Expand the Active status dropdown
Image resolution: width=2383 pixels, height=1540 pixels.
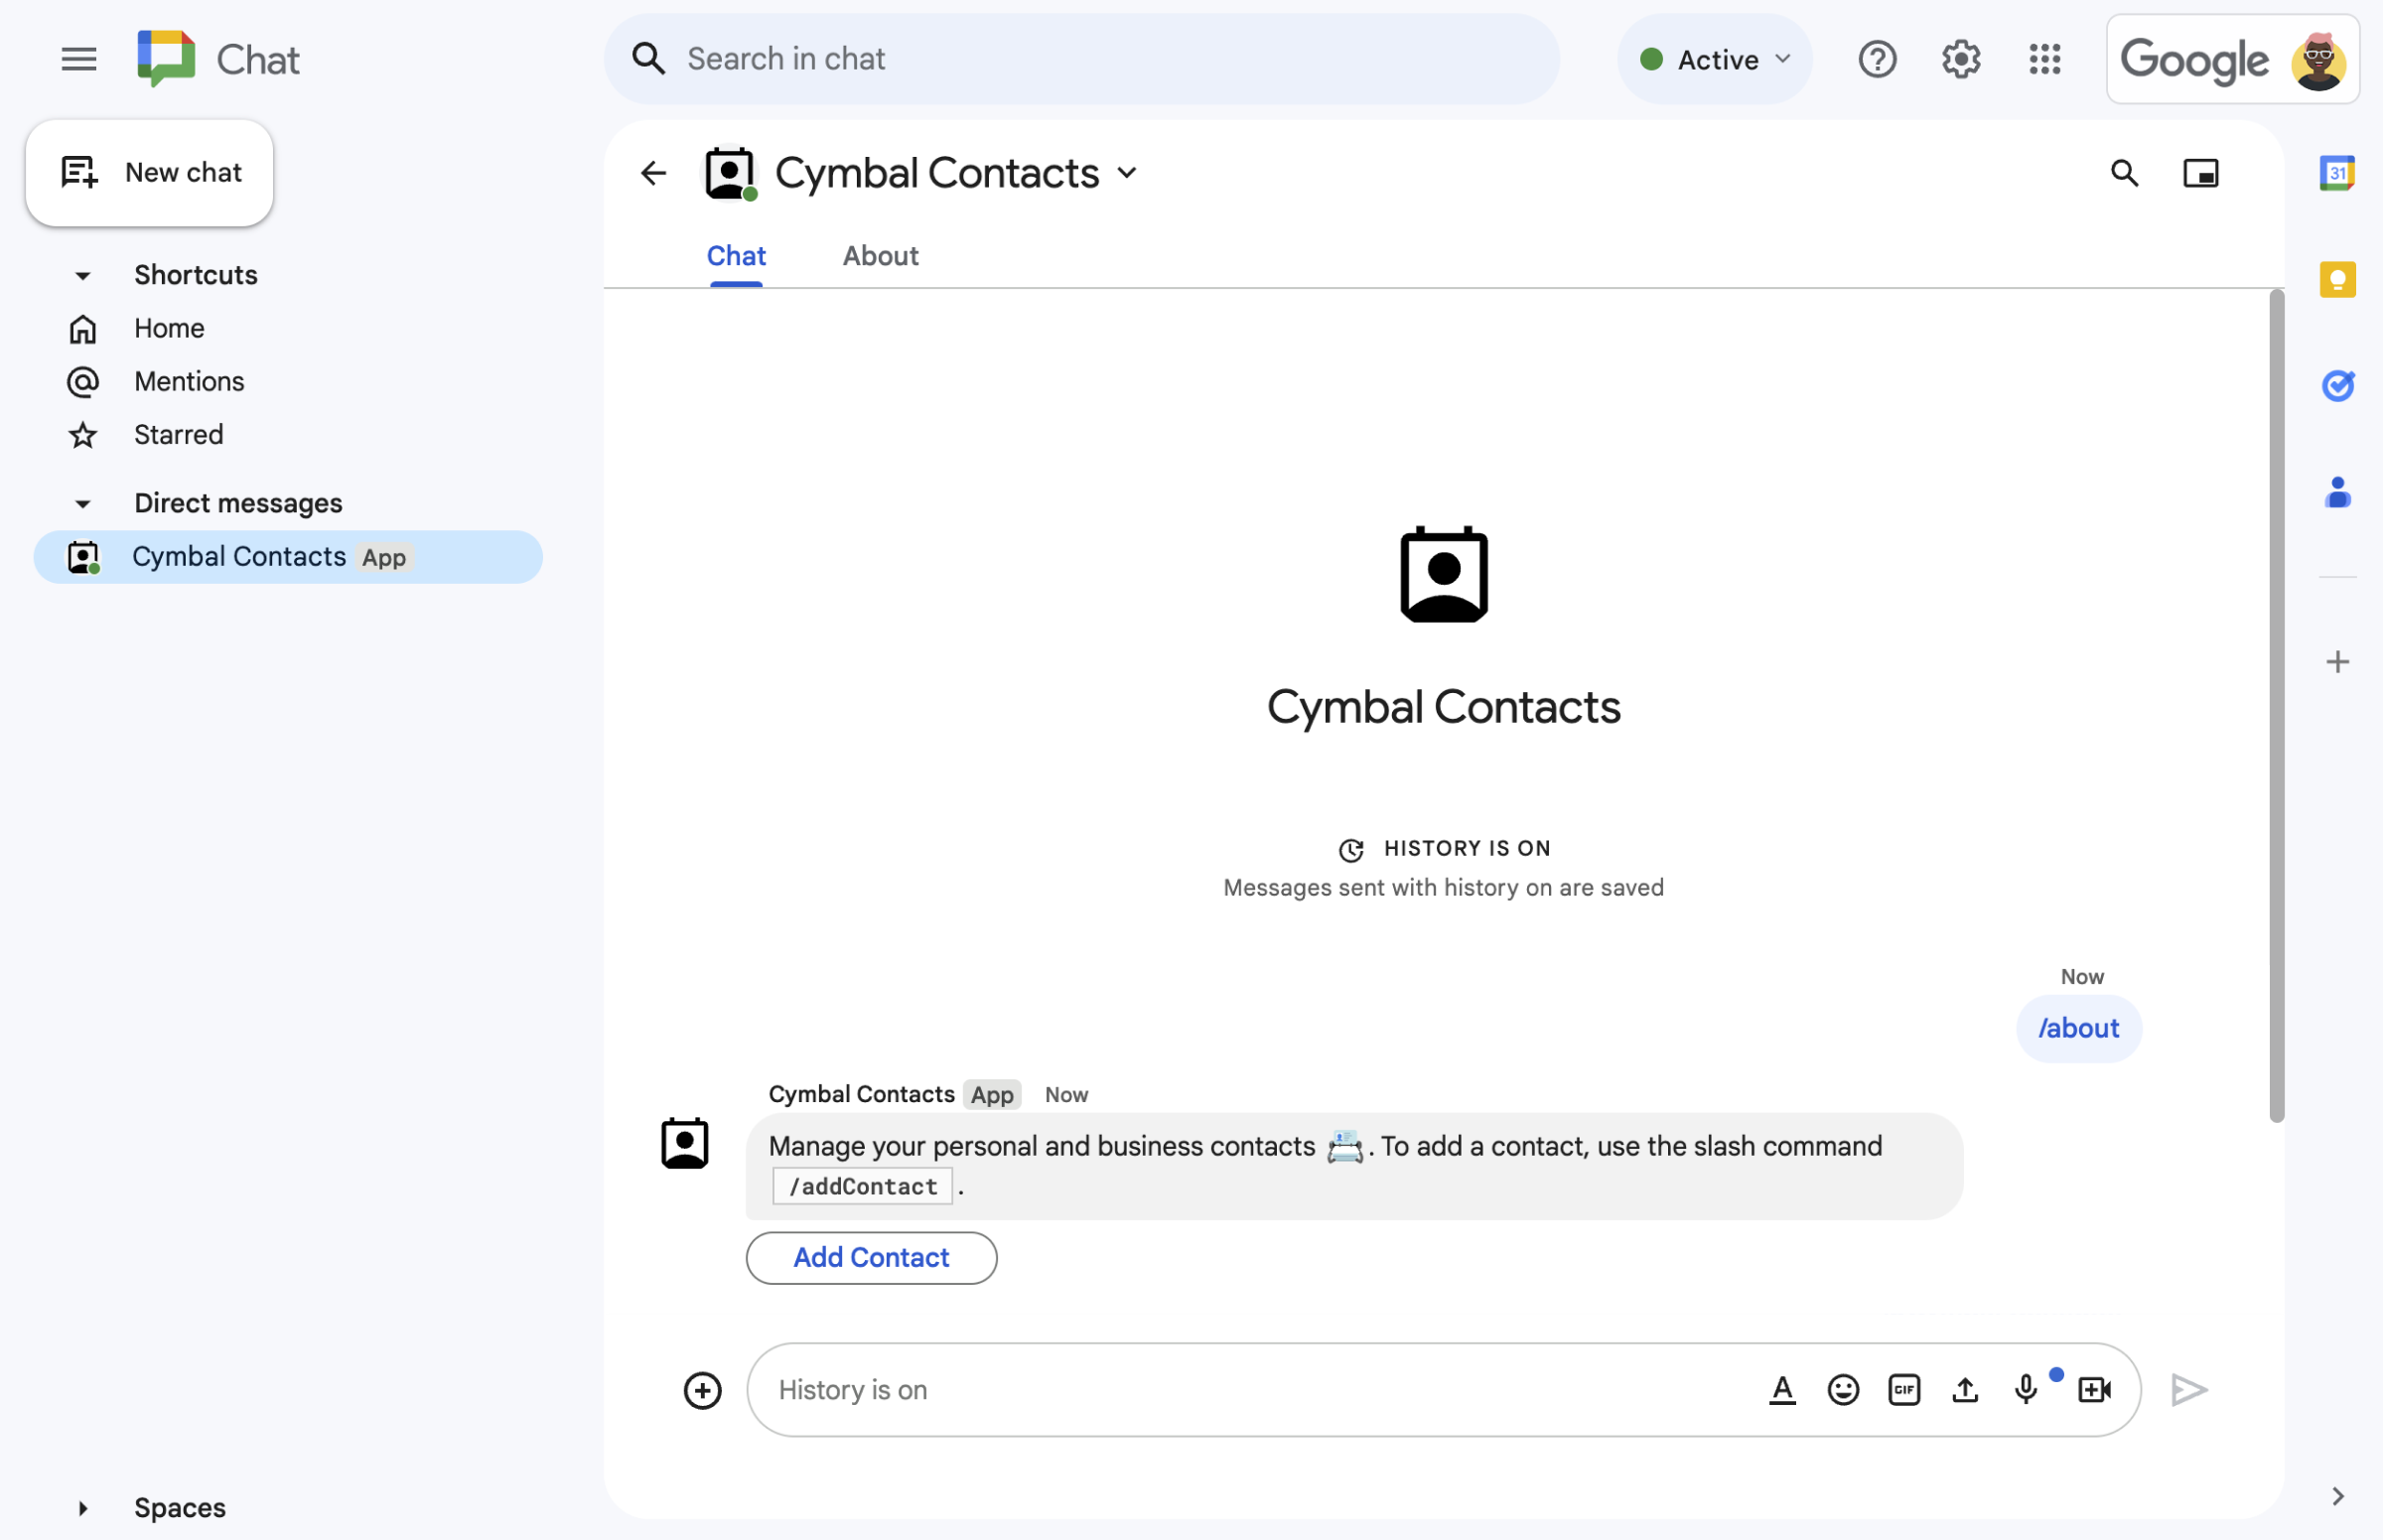[1715, 58]
